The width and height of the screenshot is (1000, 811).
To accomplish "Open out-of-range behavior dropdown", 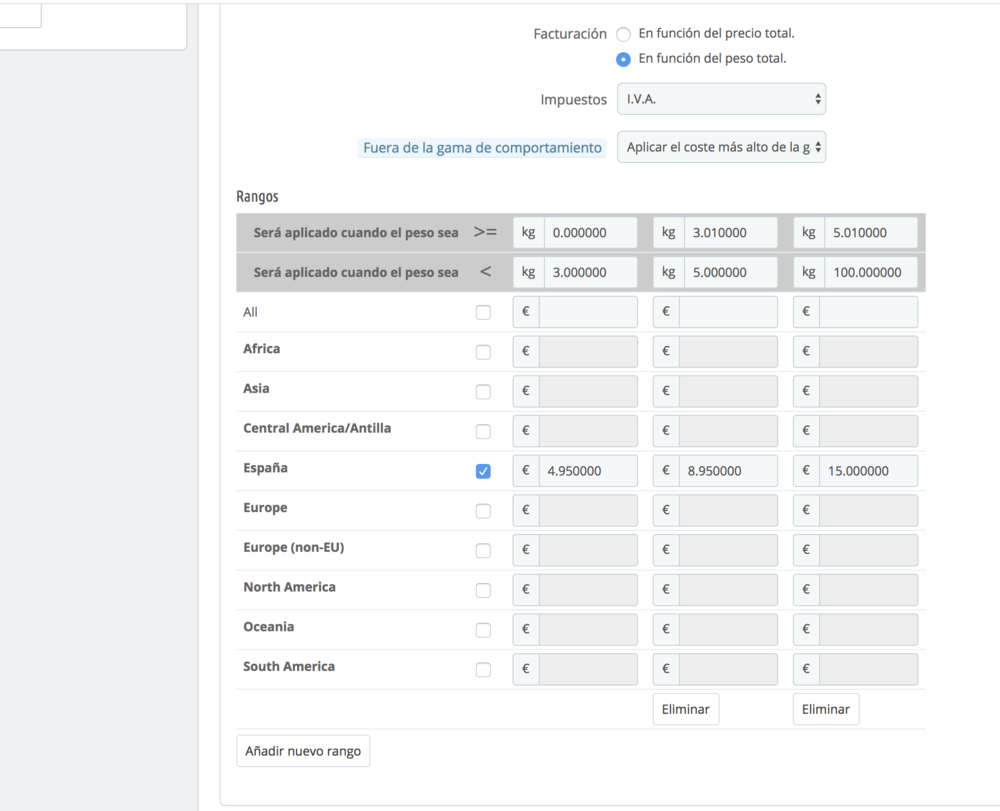I will [721, 147].
